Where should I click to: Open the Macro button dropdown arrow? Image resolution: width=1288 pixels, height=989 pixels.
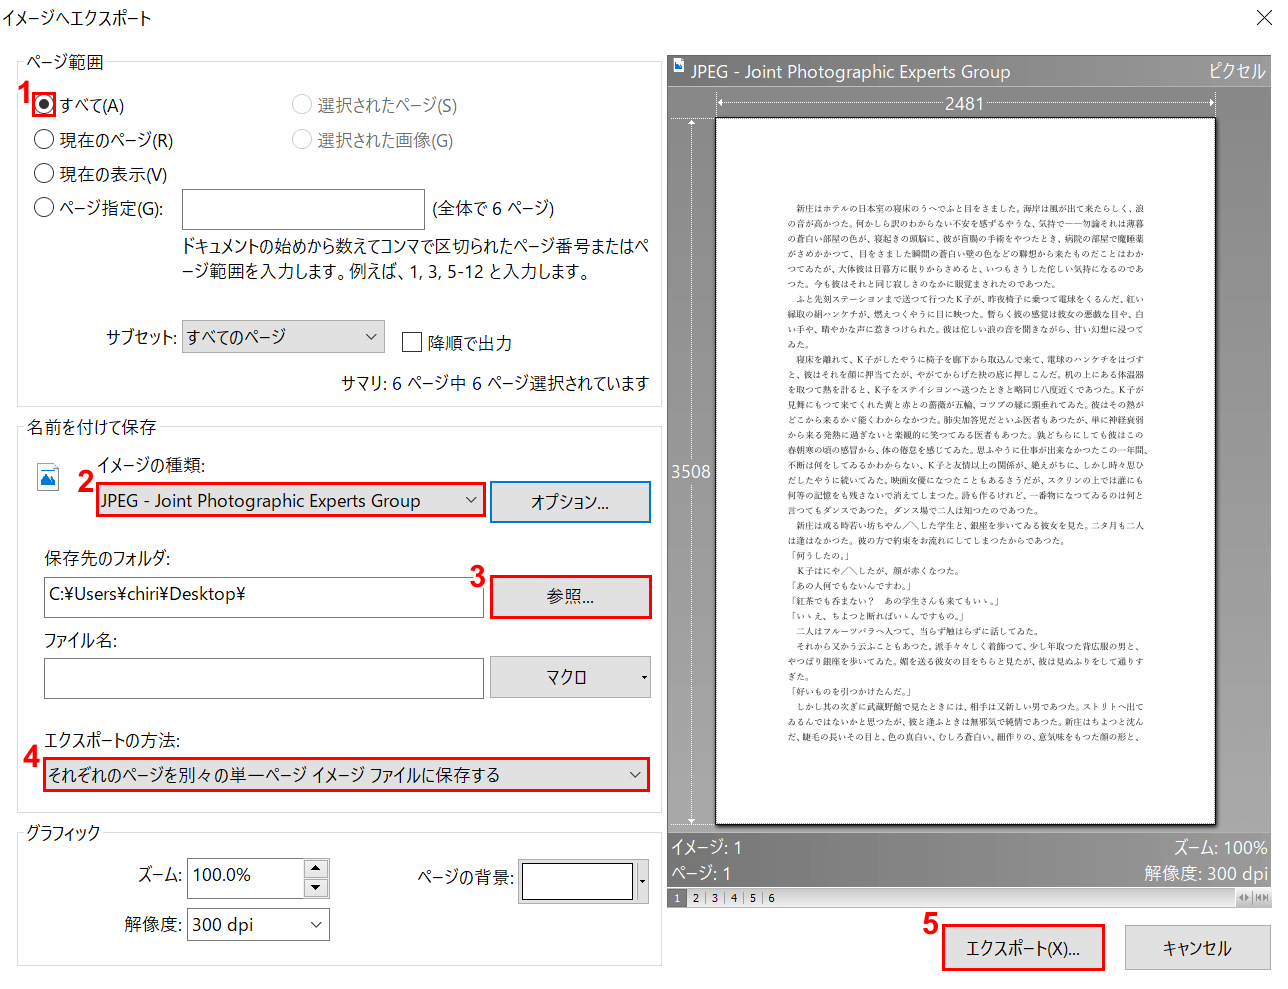click(x=643, y=678)
